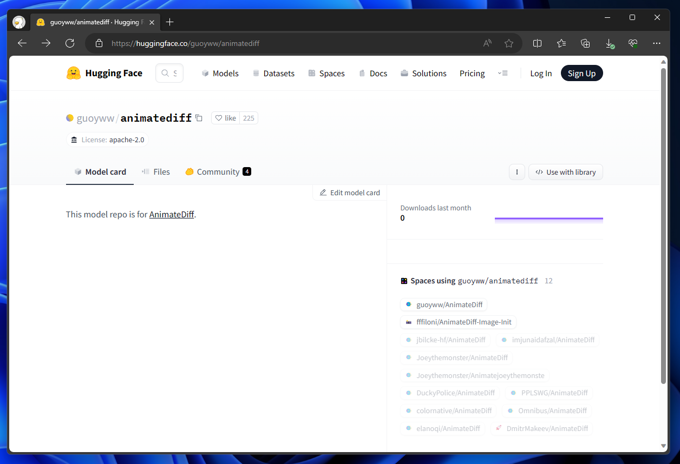The image size is (680, 464).
Task: Add this page to favorites with the star icon
Action: click(x=509, y=43)
